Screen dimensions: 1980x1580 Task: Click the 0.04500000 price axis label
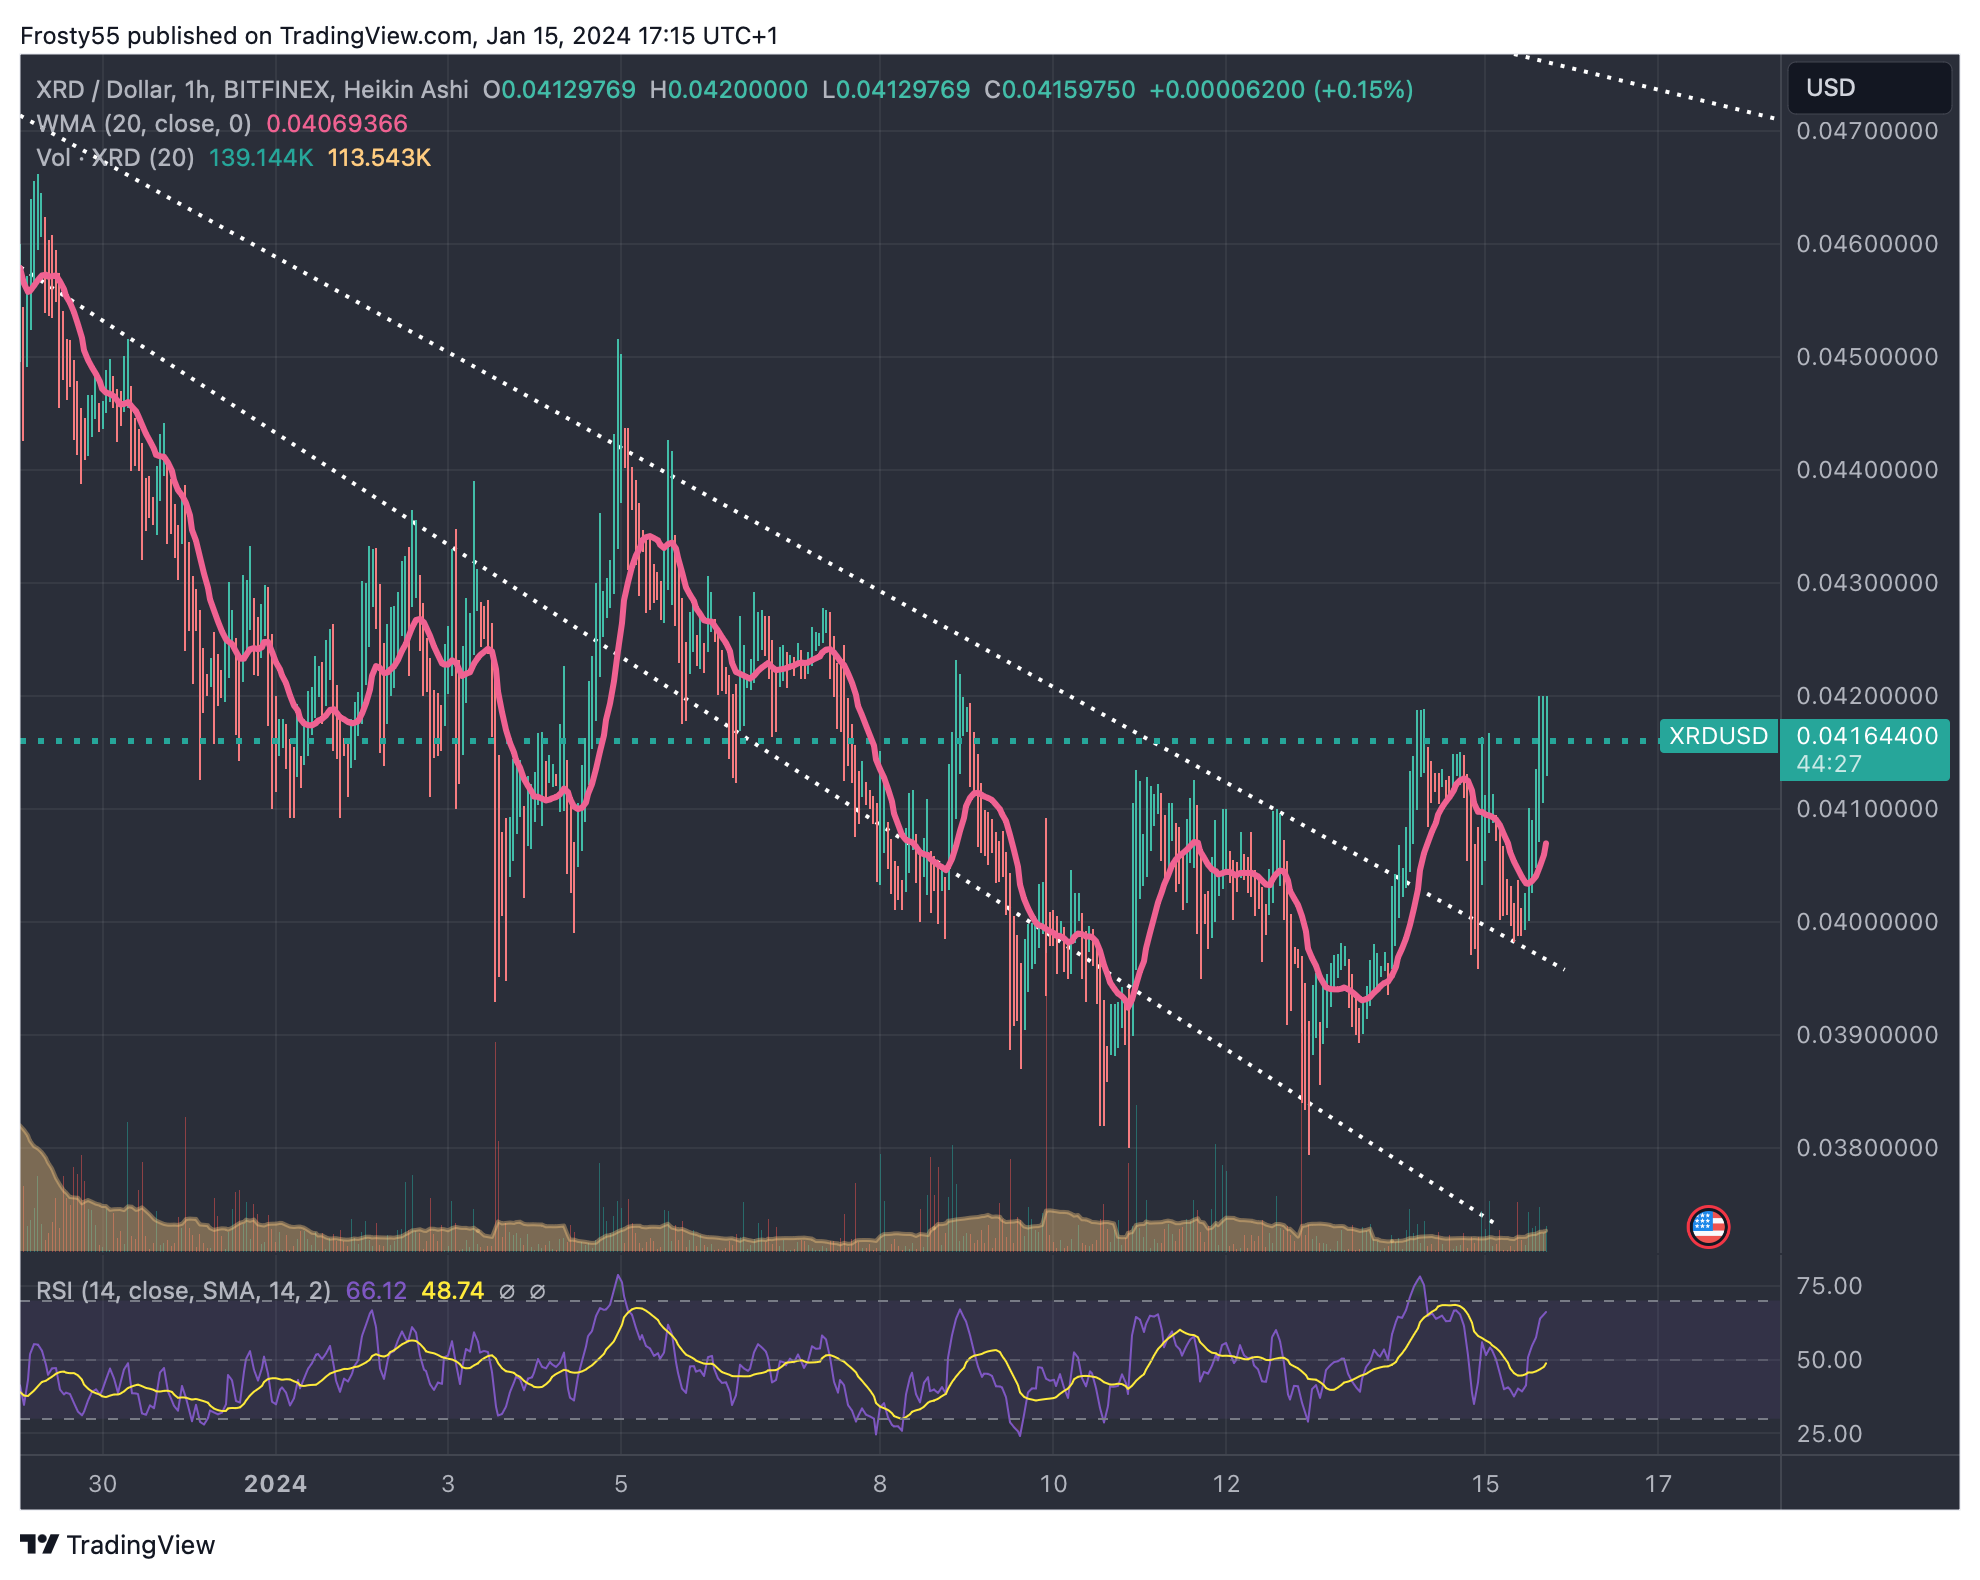(1867, 357)
